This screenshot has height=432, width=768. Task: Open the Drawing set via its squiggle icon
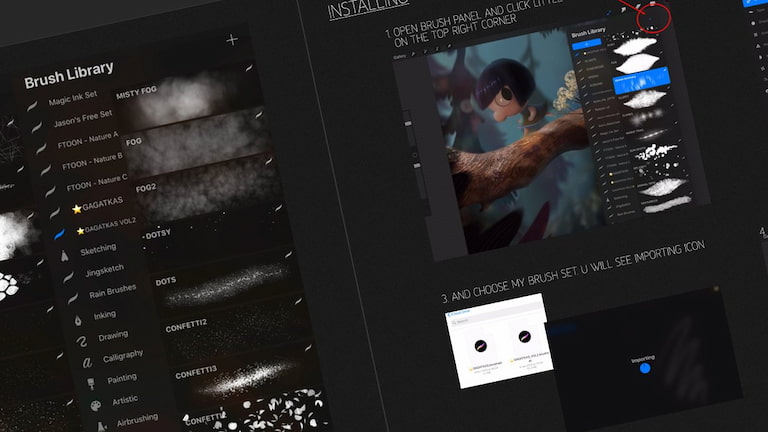82,341
